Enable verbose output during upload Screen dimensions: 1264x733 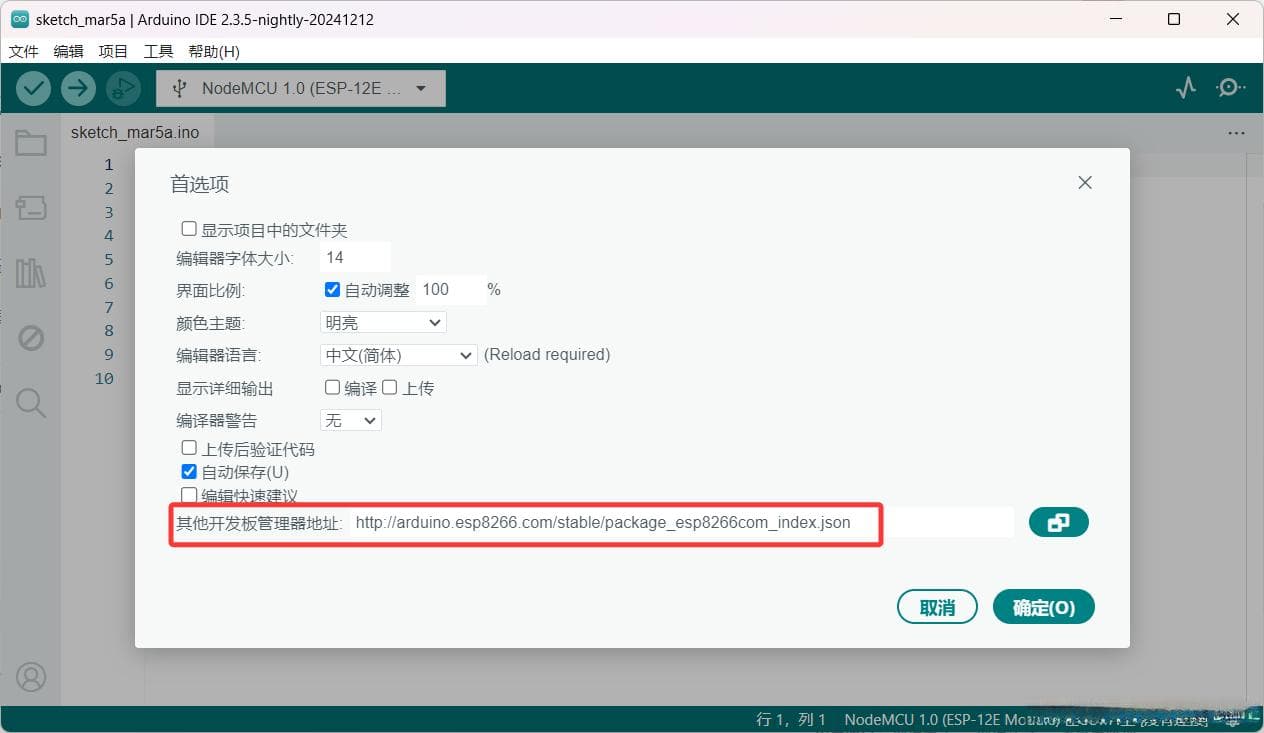(x=390, y=387)
